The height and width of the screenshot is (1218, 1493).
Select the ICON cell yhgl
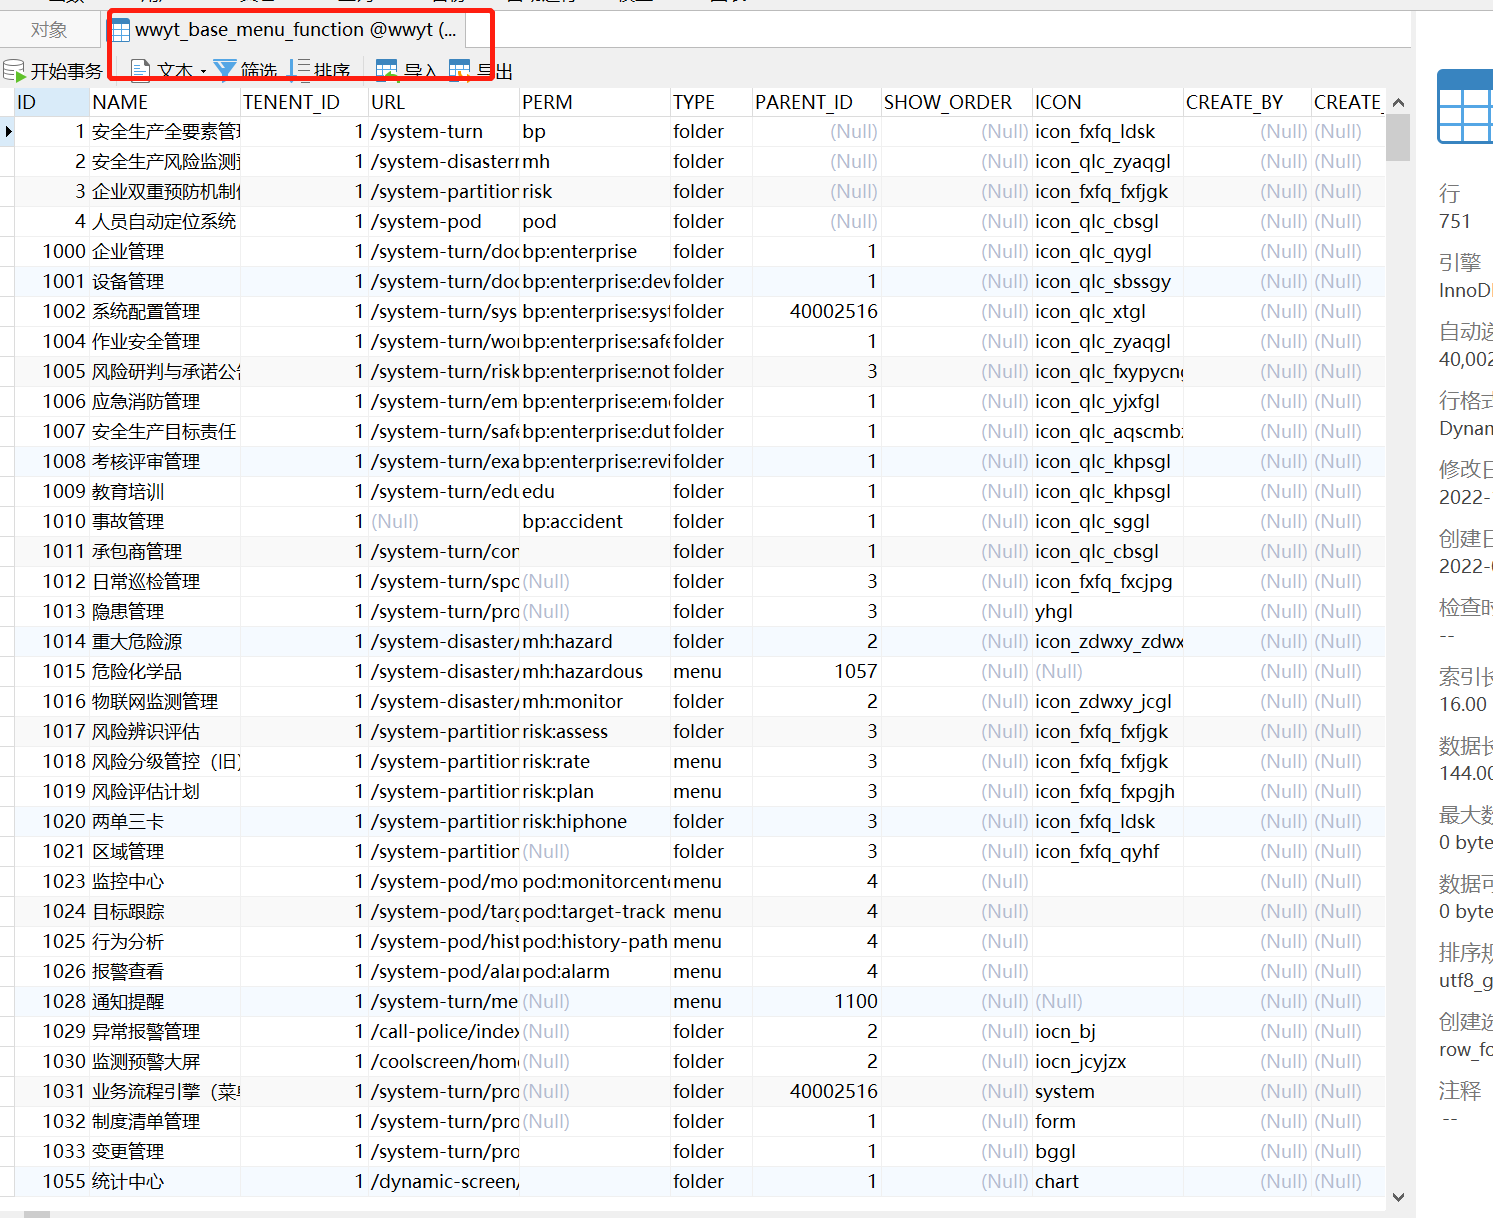pyautogui.click(x=1107, y=611)
